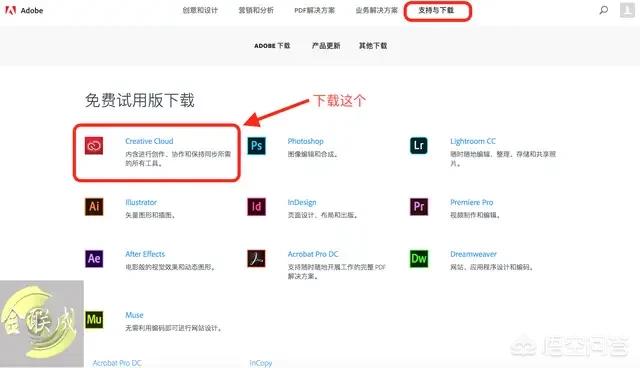Click the Lightroom Lr icon
This screenshot has height=368, width=640.
coord(419,146)
